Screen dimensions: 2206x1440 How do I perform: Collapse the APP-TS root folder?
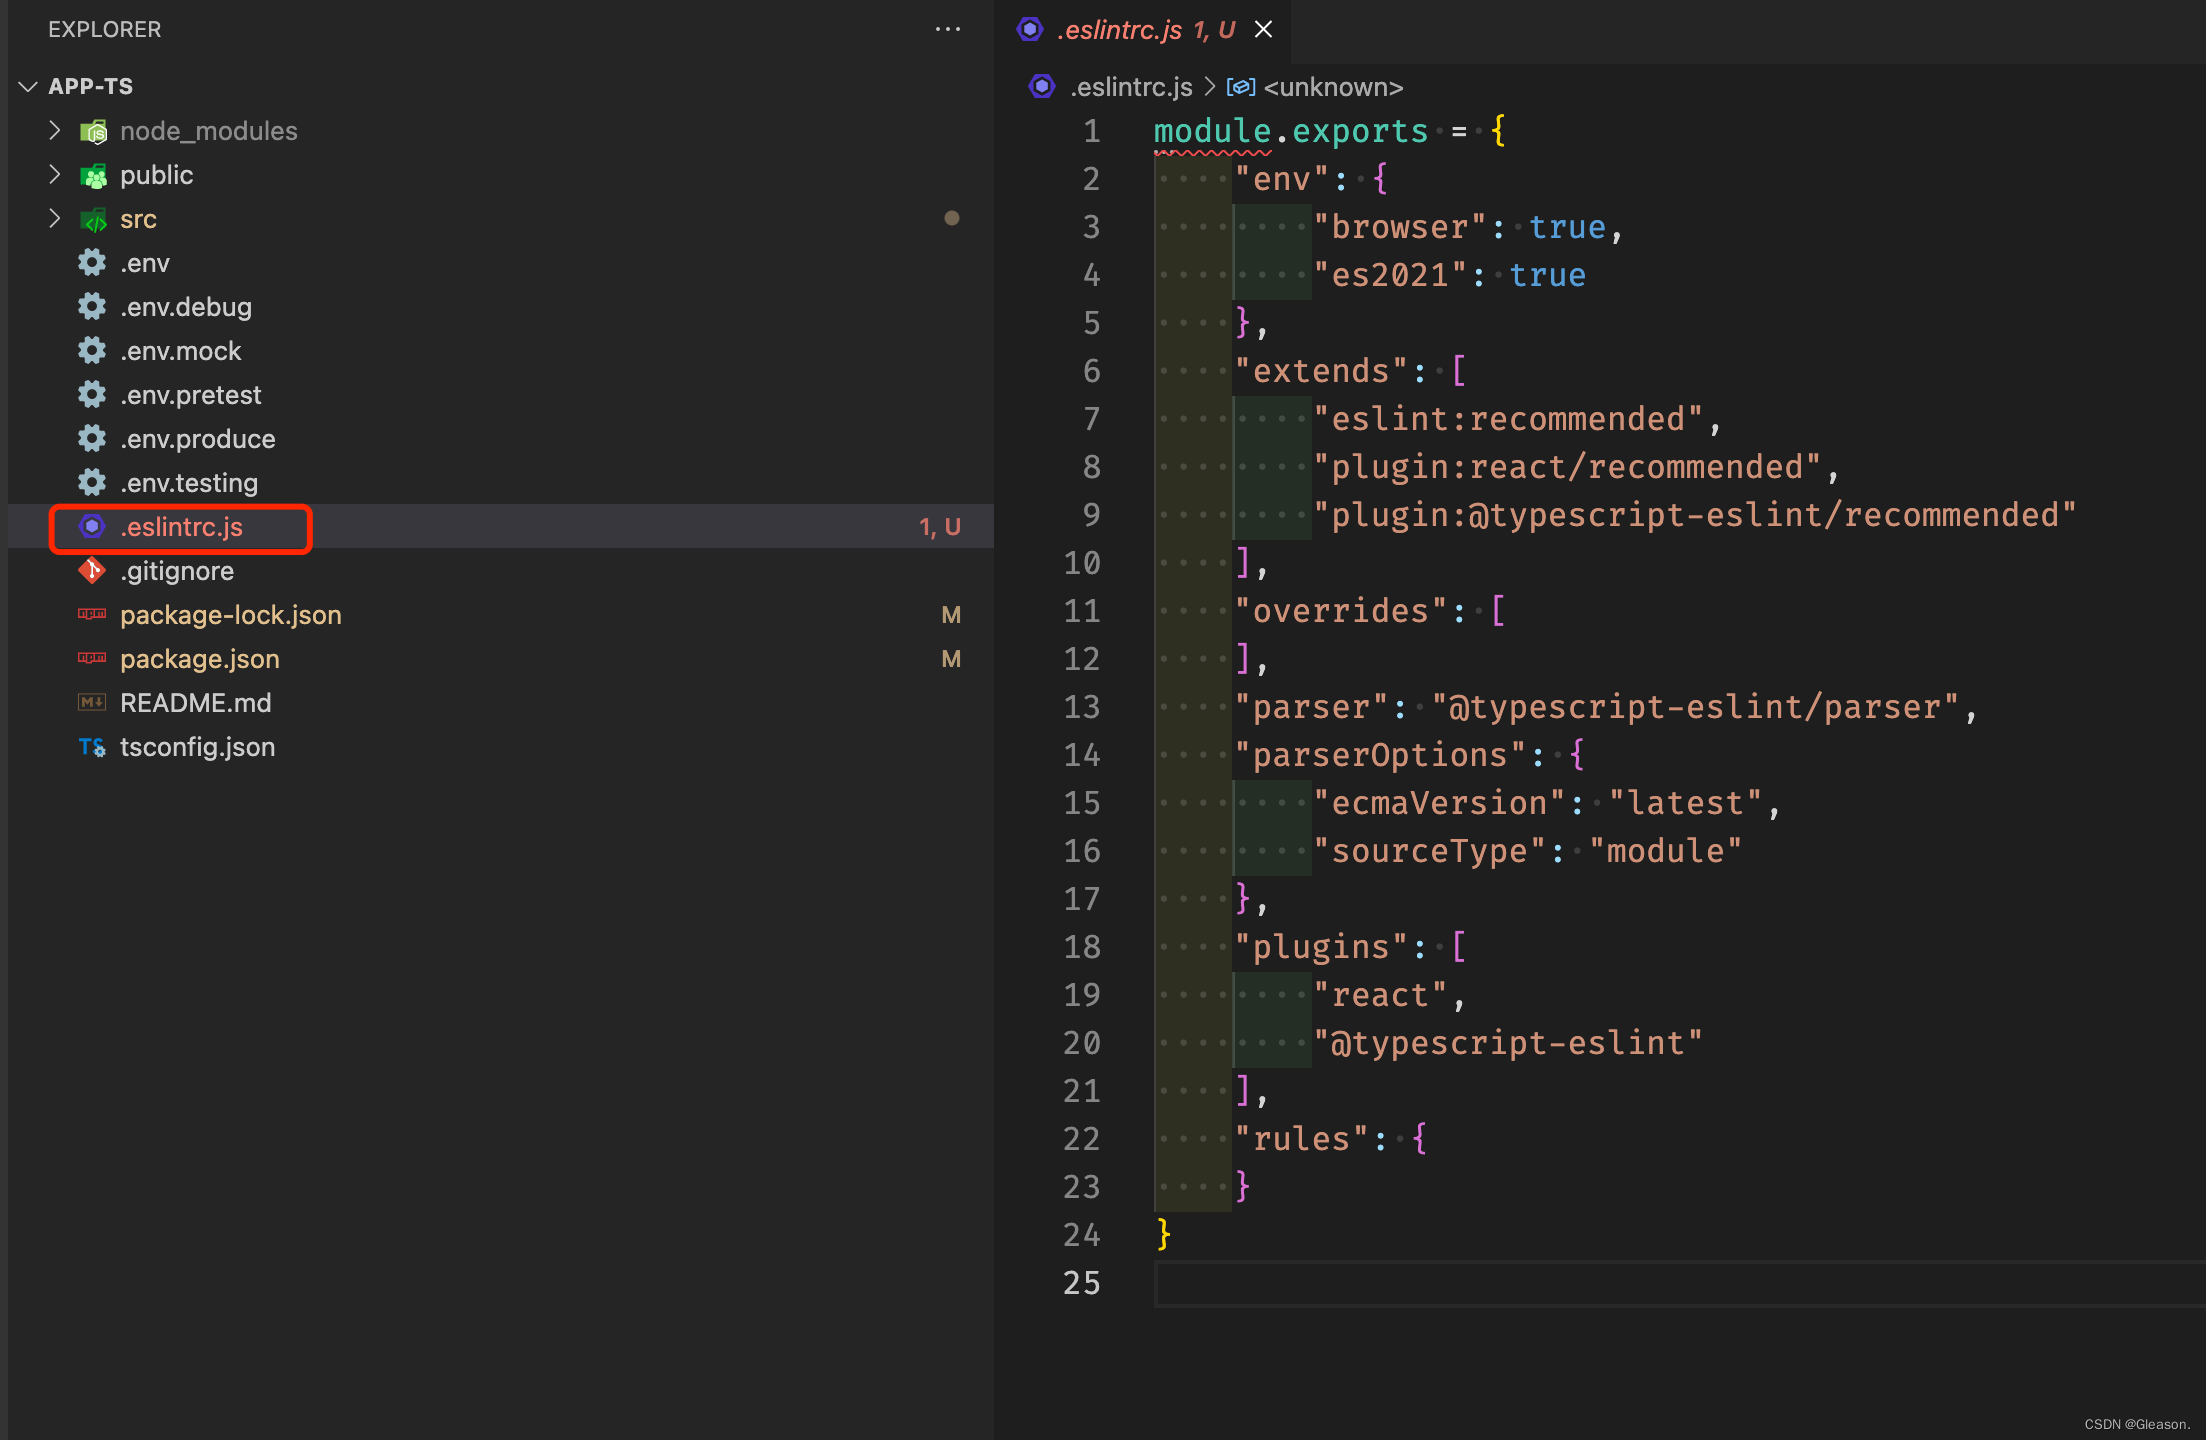pos(29,87)
